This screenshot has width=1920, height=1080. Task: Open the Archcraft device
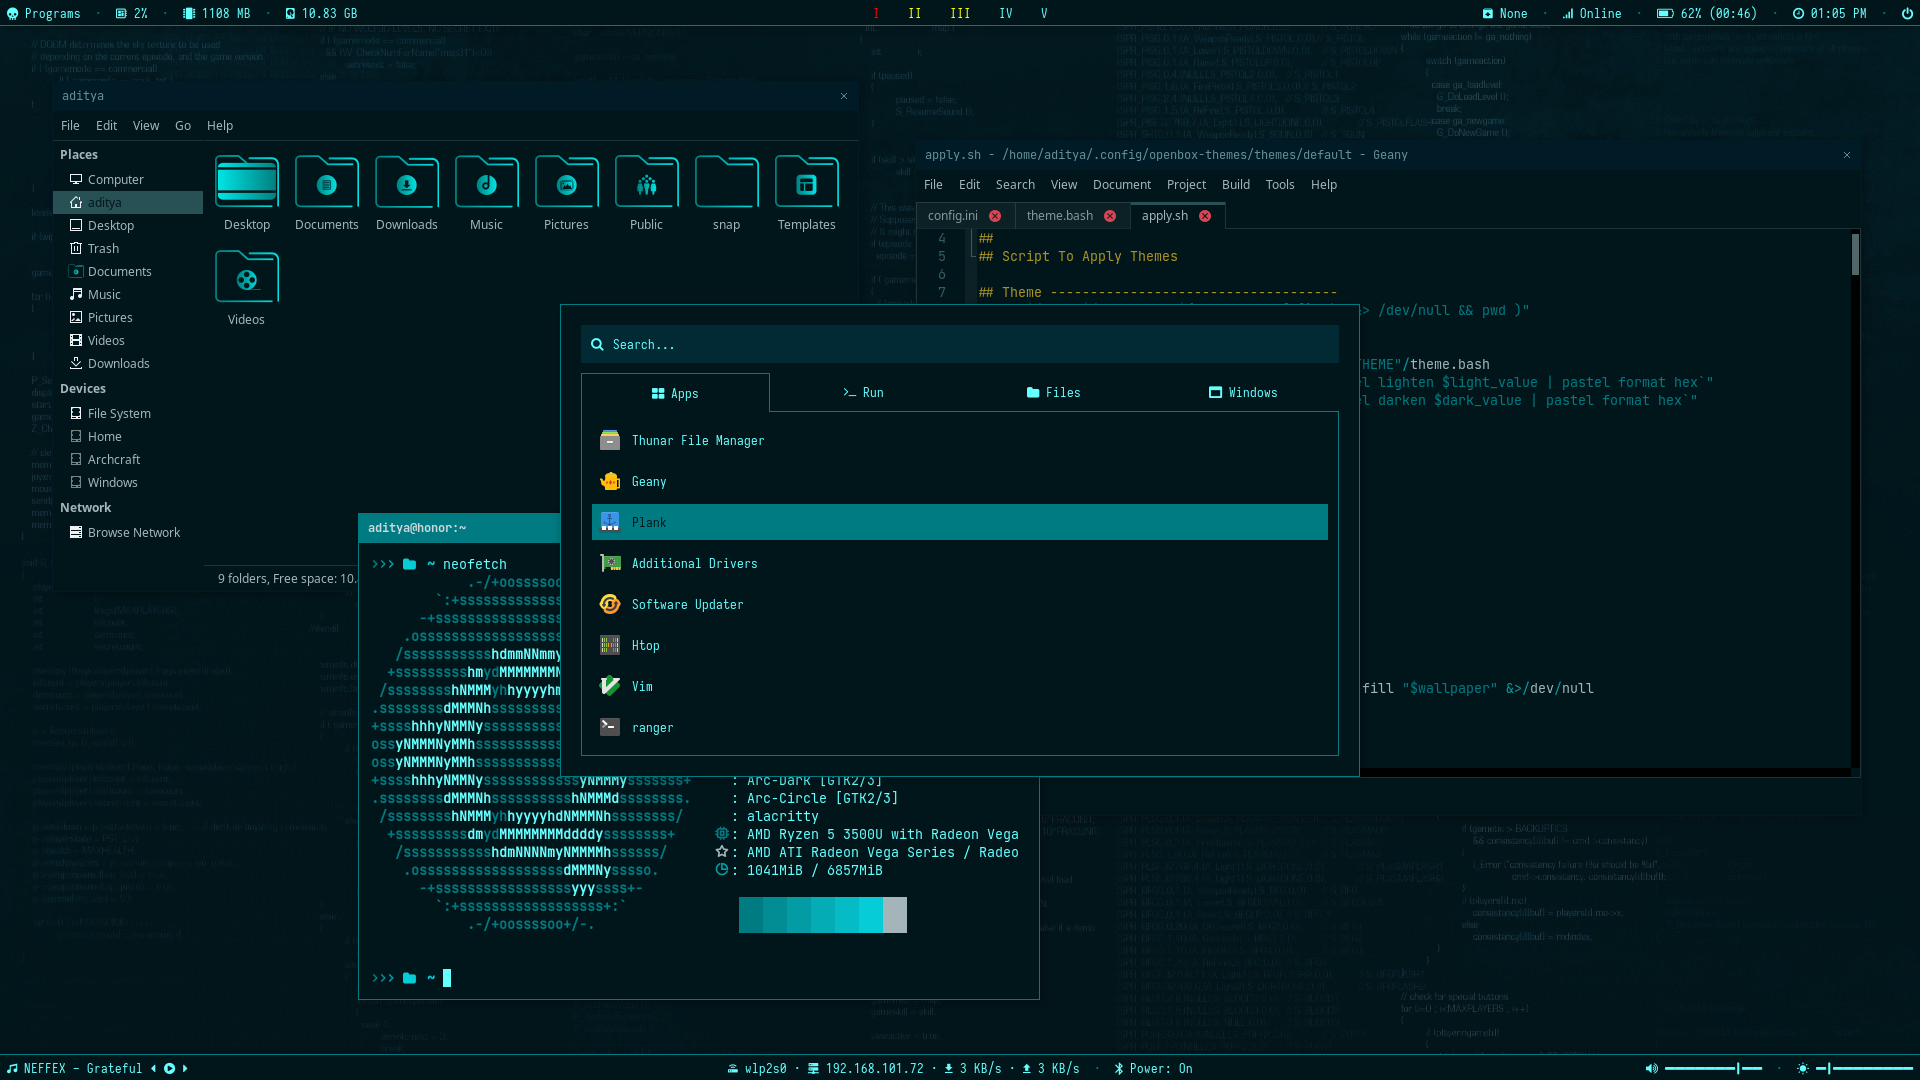[x=113, y=460]
